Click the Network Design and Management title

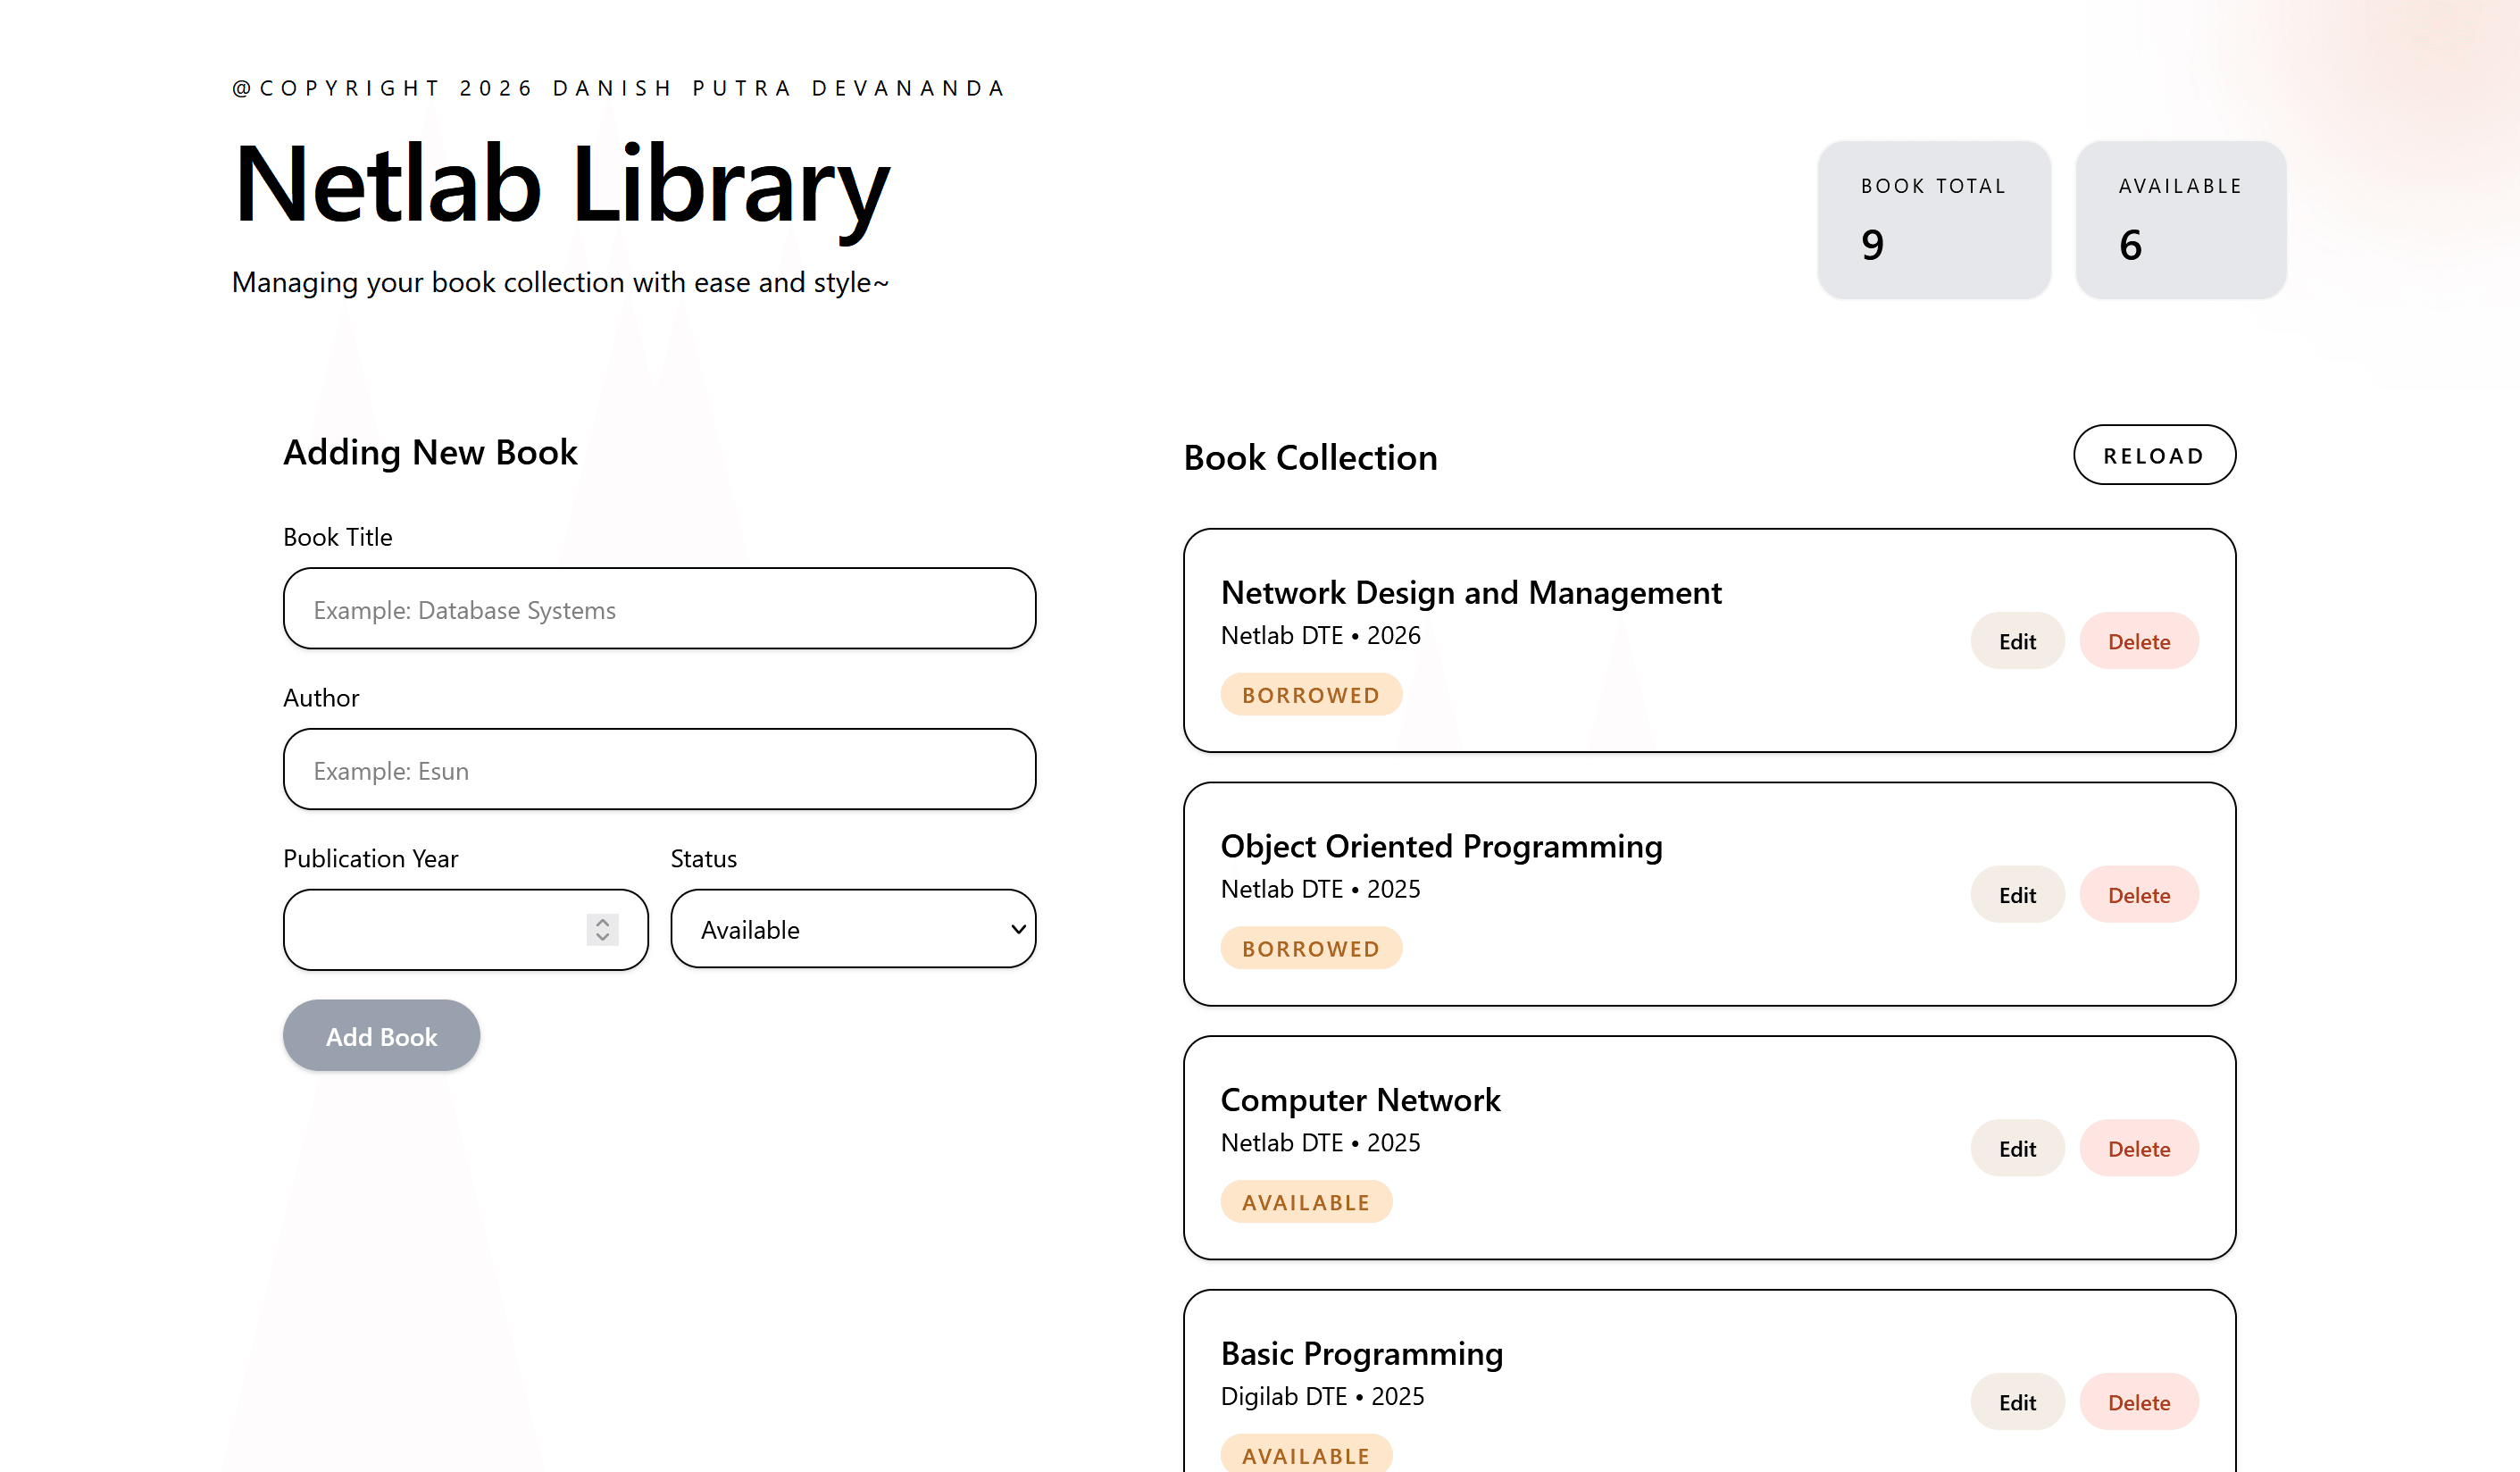coord(1471,592)
